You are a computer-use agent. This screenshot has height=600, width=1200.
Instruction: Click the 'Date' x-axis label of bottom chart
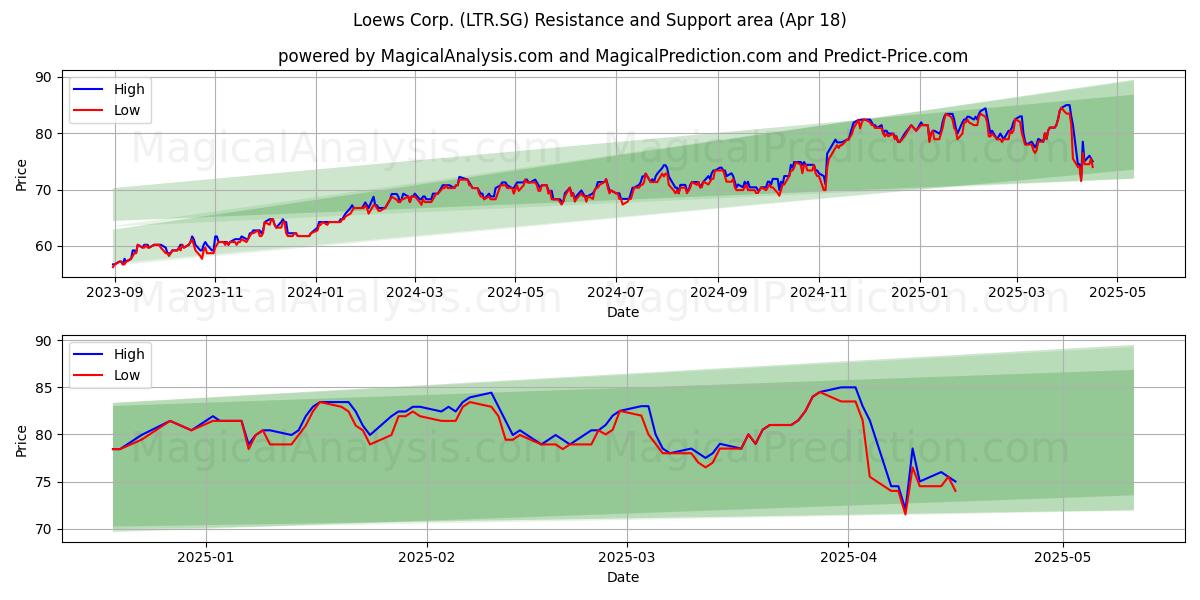coord(623,577)
